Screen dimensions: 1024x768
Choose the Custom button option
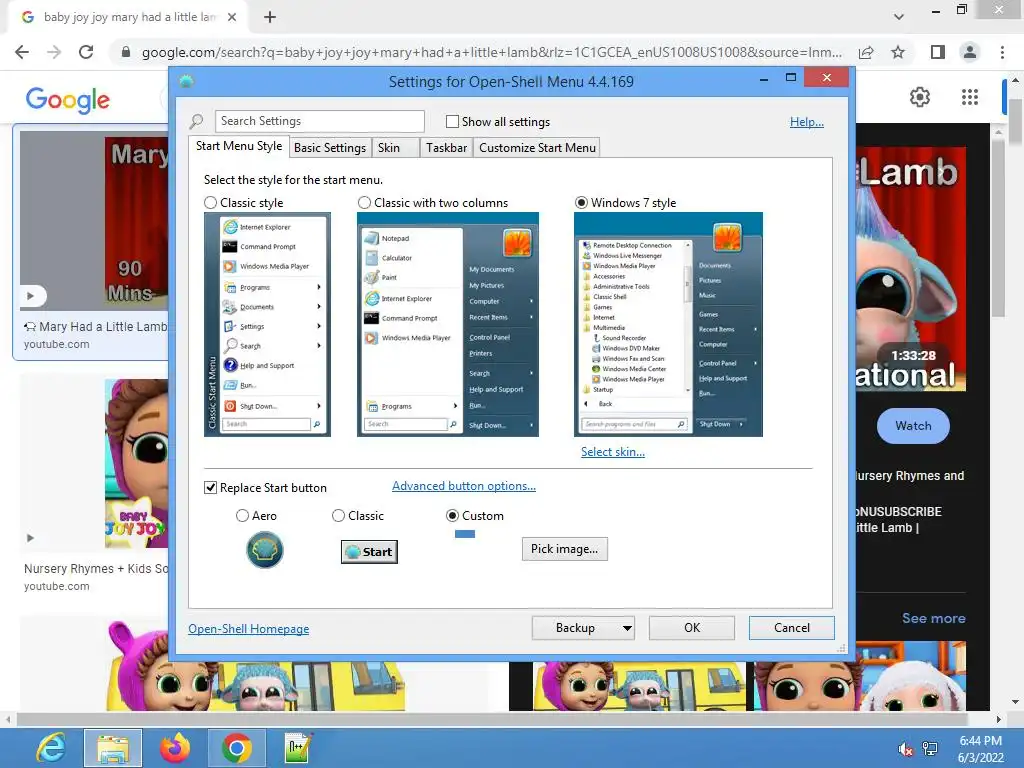click(x=452, y=516)
